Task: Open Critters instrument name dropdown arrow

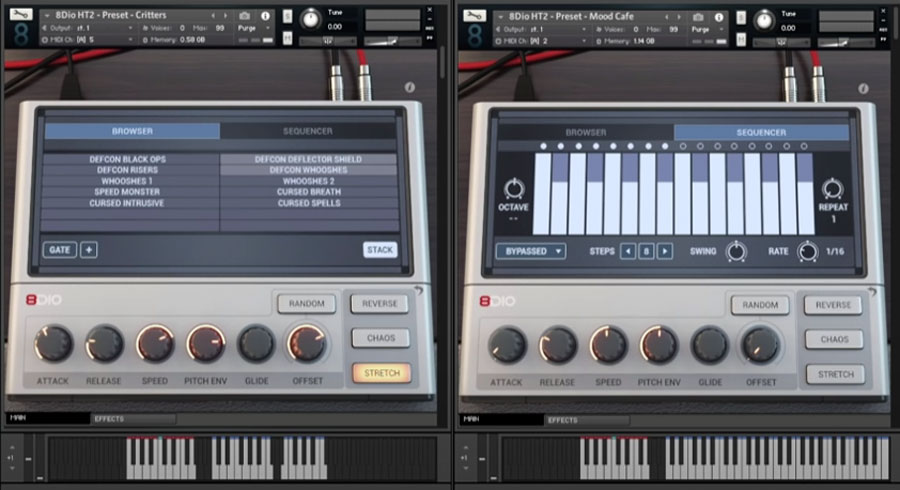Action: pos(47,15)
